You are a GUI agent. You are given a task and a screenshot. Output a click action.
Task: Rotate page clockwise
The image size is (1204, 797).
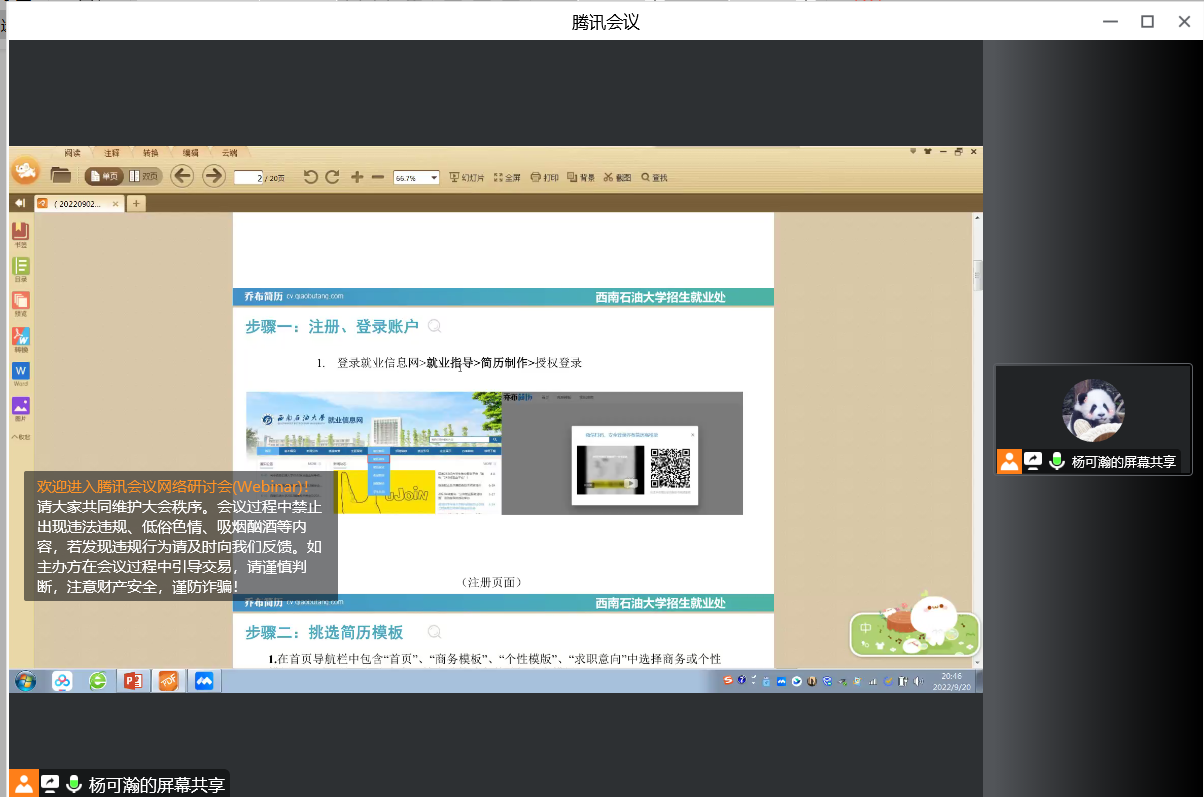point(333,177)
